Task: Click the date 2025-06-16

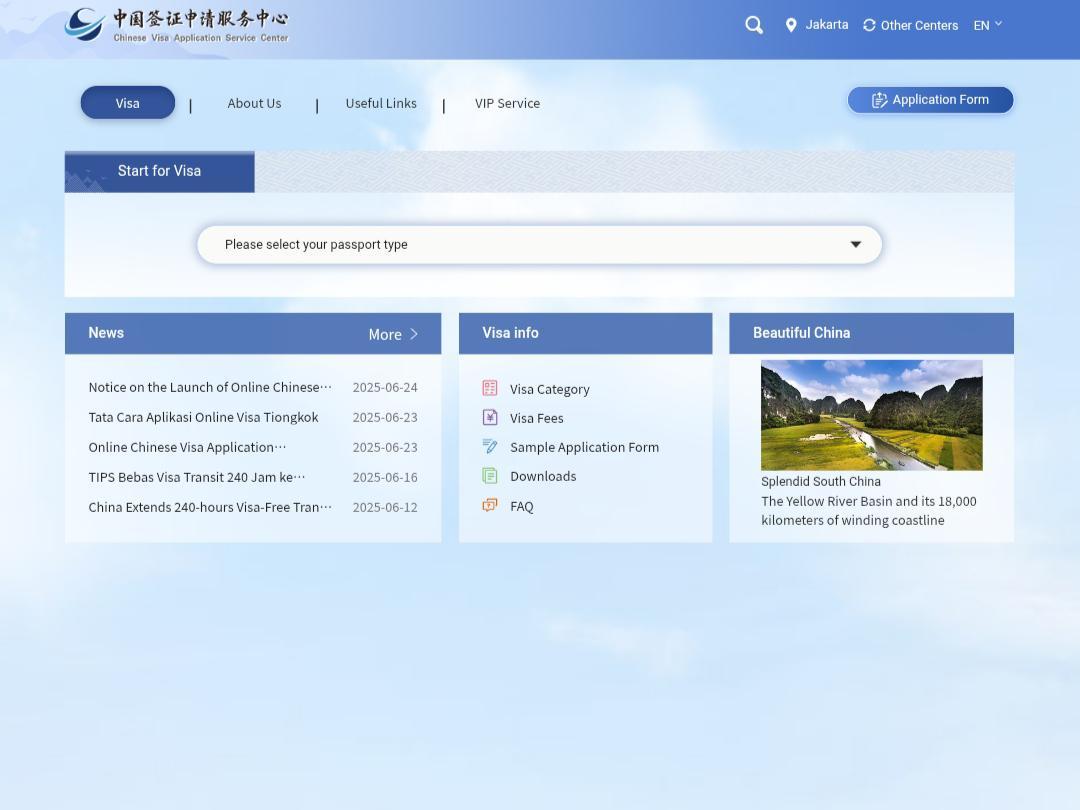Action: pos(385,477)
